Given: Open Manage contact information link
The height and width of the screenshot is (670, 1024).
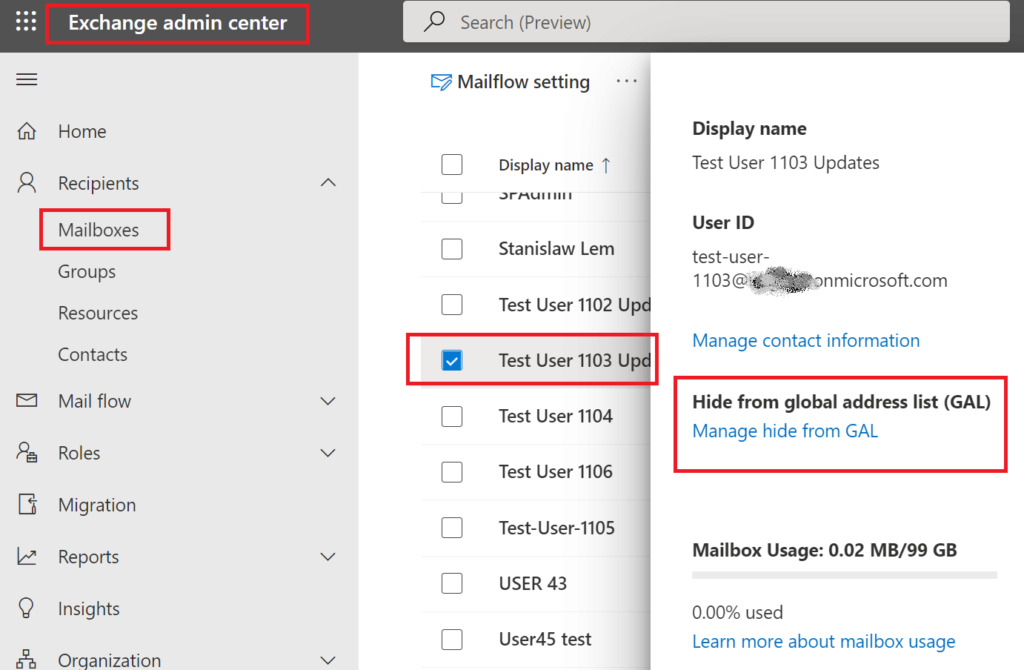Looking at the screenshot, I should 806,340.
